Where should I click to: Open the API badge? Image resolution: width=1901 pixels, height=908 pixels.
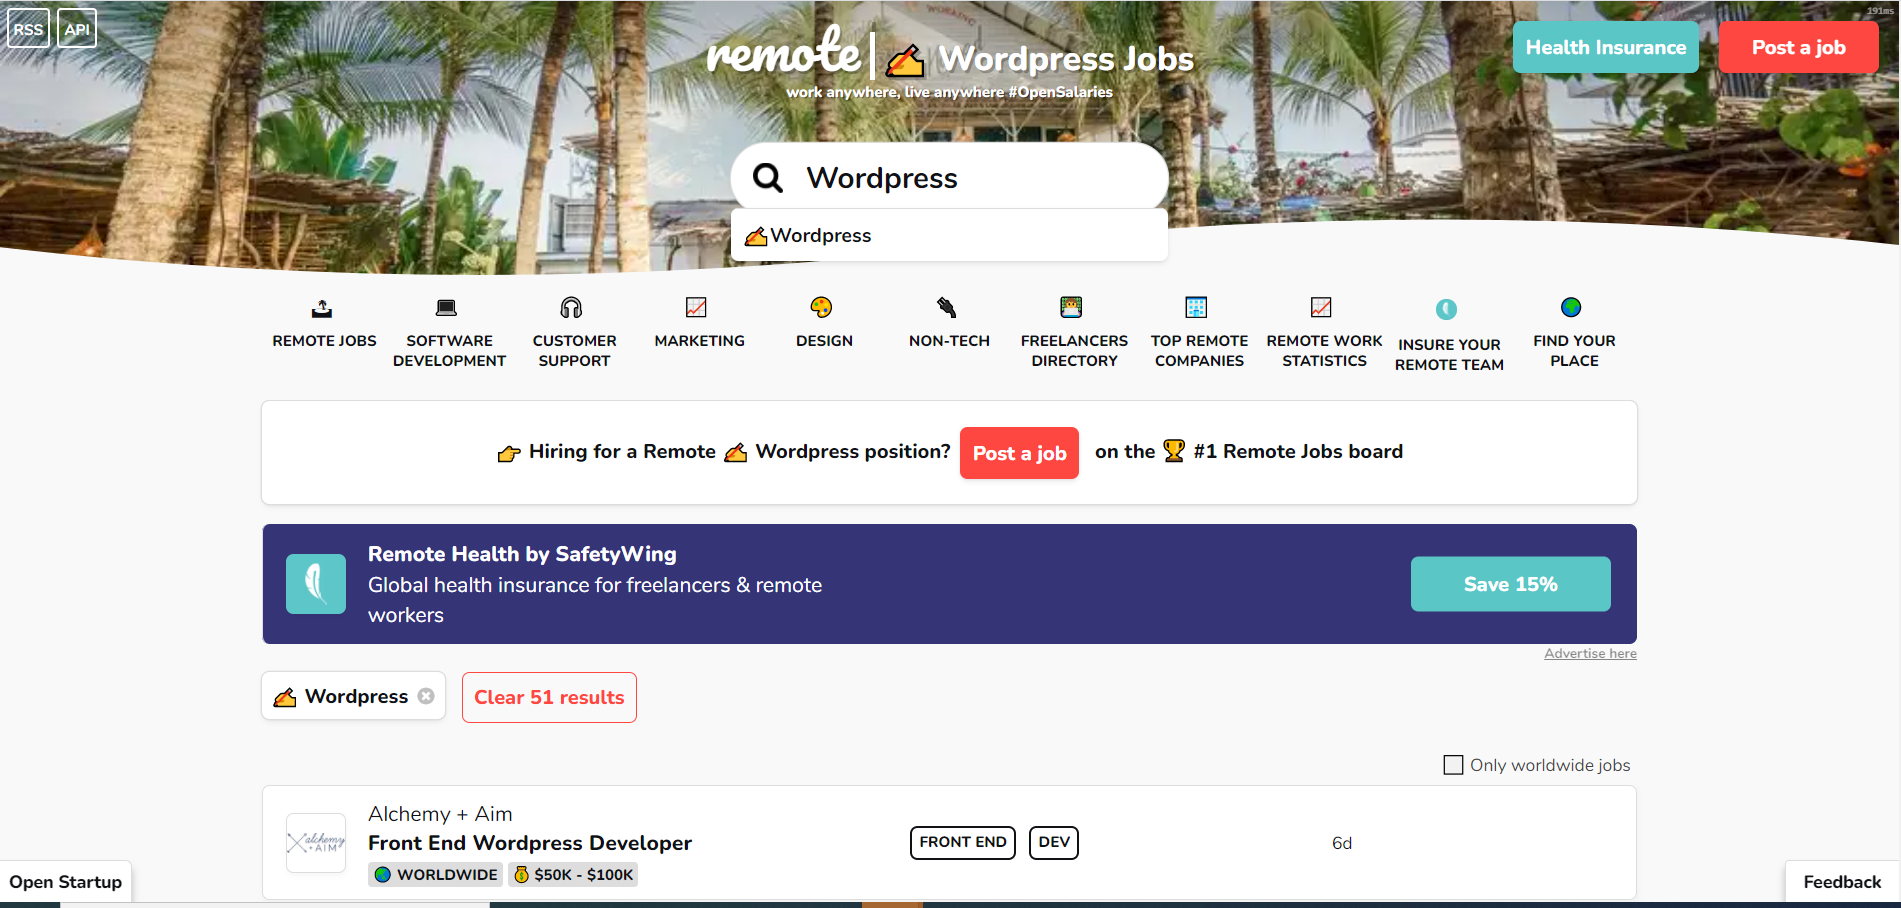[x=77, y=29]
